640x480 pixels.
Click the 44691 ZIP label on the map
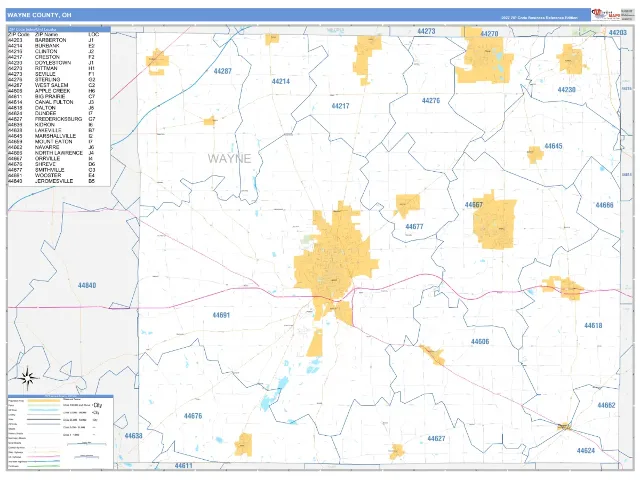coord(221,316)
